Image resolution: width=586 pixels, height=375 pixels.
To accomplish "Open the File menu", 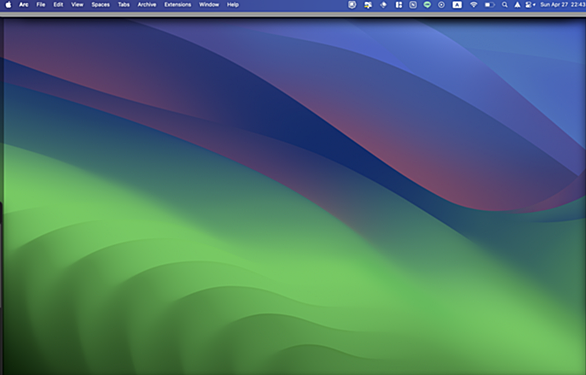I will point(41,5).
